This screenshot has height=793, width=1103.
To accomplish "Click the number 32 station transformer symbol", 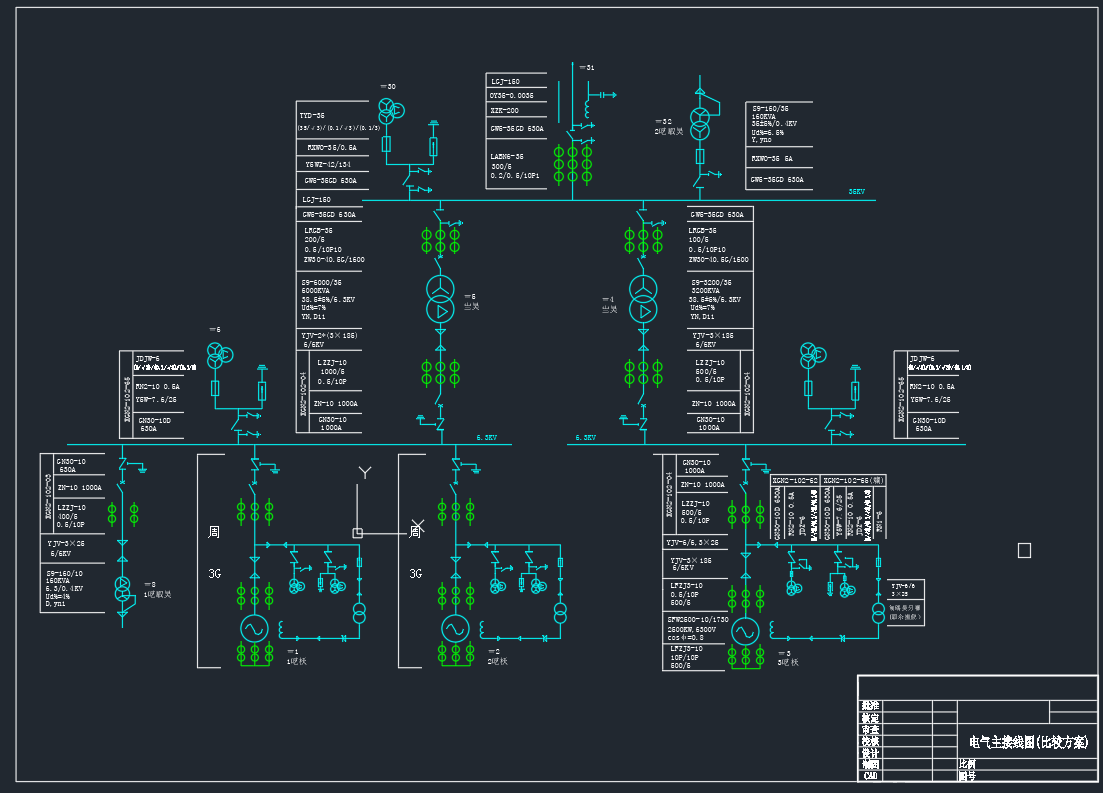I will 701,122.
